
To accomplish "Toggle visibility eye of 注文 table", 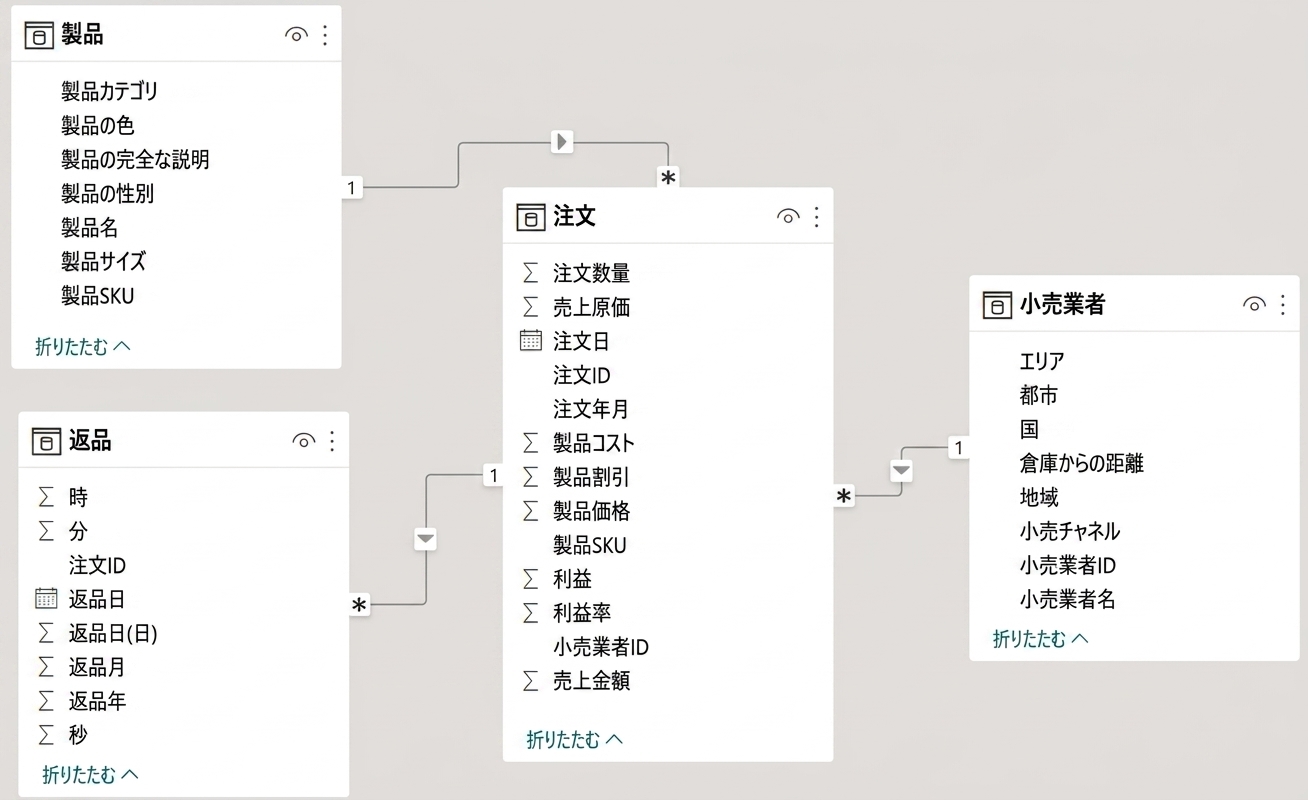I will coord(787,217).
